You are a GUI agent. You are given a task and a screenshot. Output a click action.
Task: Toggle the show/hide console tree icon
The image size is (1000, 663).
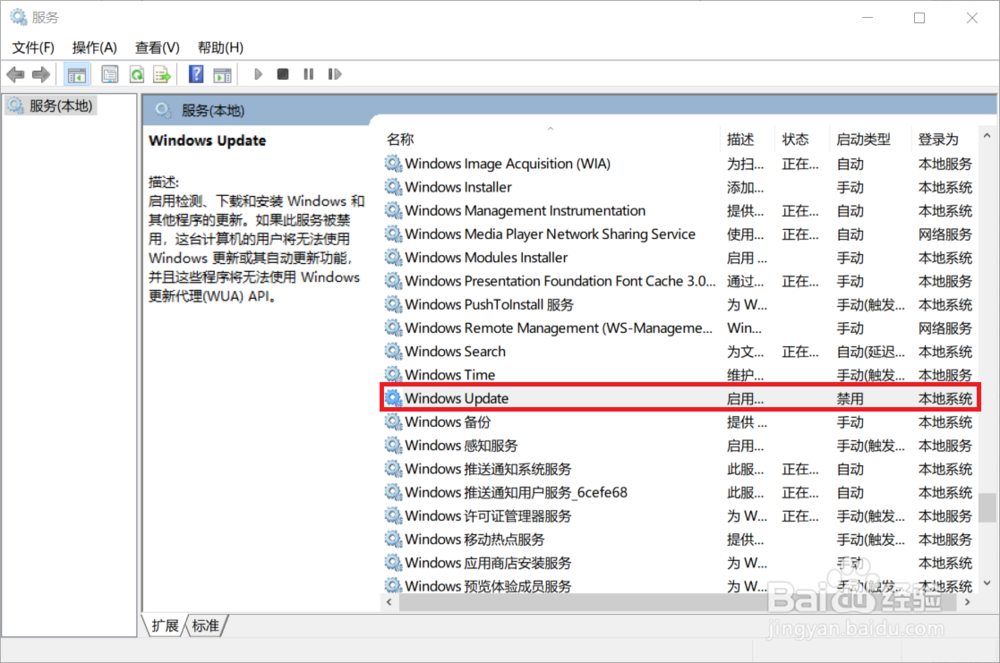(x=77, y=75)
